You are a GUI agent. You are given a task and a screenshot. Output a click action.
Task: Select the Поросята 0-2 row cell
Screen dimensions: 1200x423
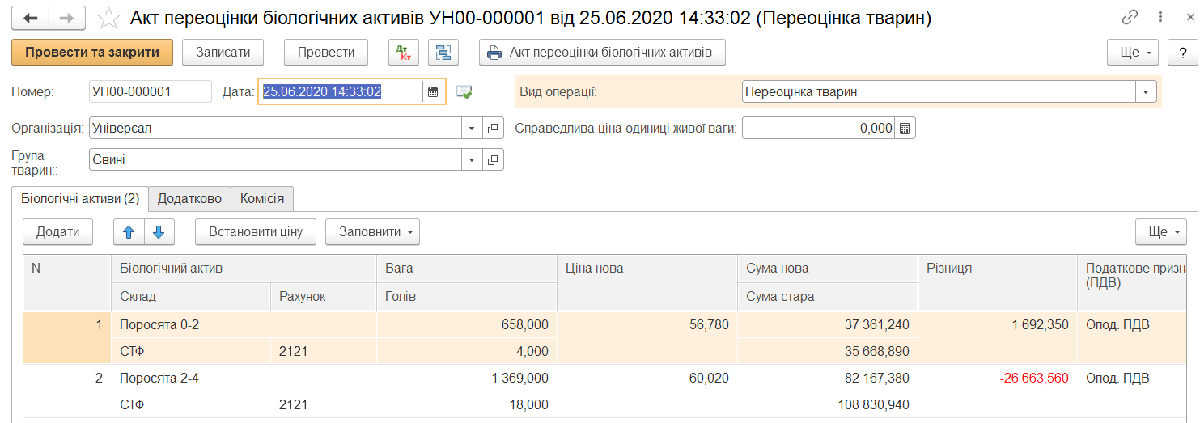click(x=242, y=325)
